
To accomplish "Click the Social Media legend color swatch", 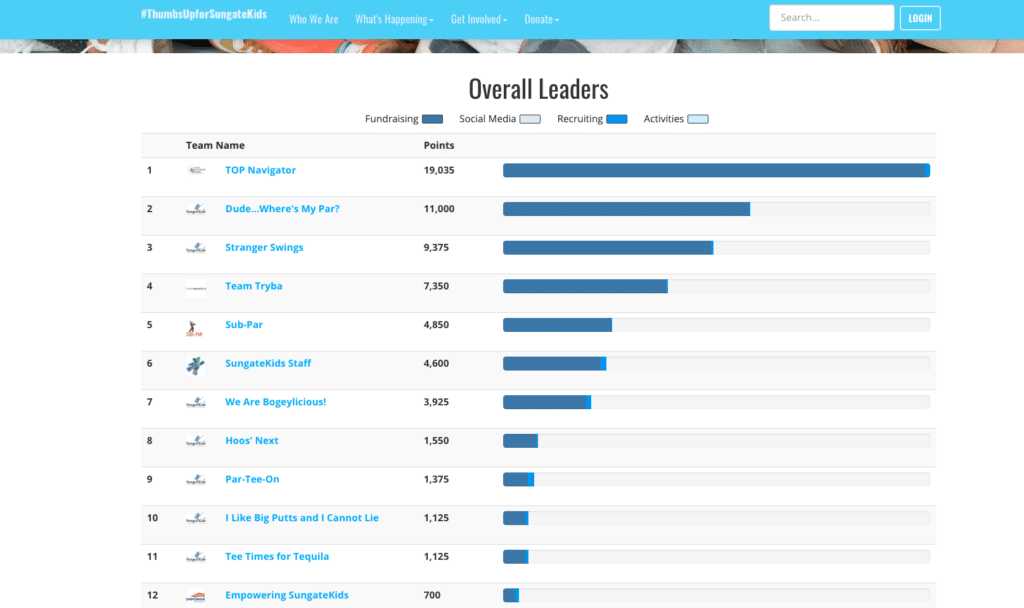I will (x=530, y=119).
